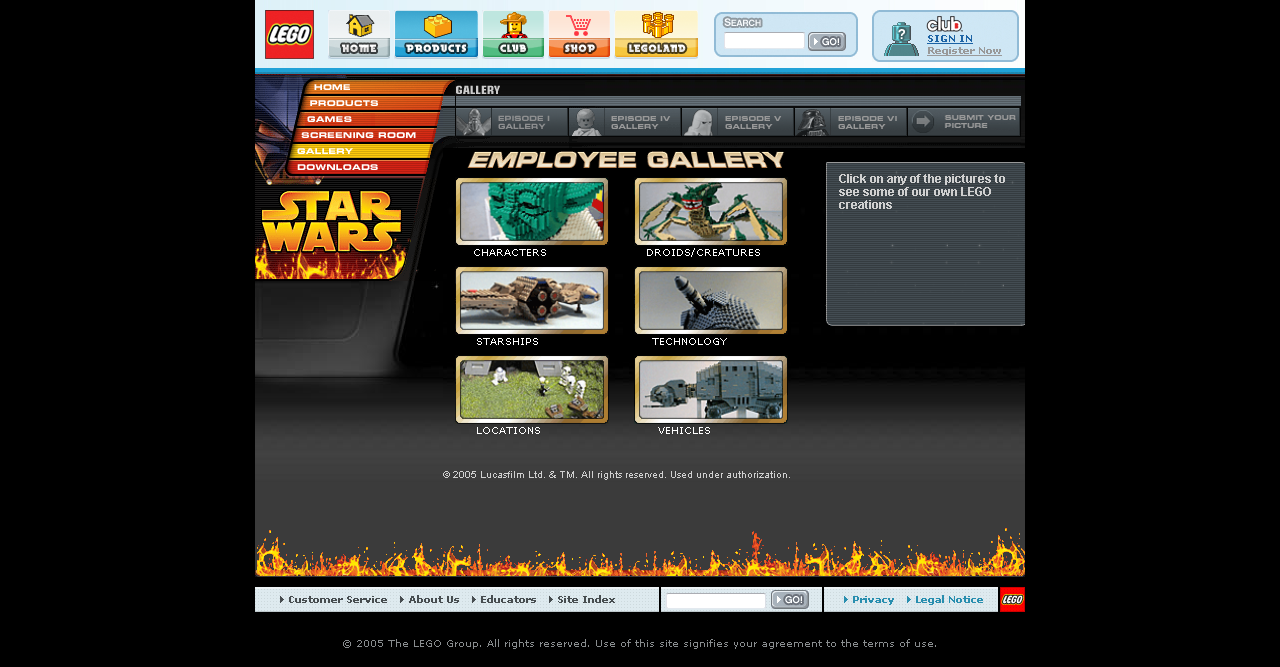The image size is (1280, 667).
Task: Switch to the Episode IV Gallery tab
Action: (625, 122)
